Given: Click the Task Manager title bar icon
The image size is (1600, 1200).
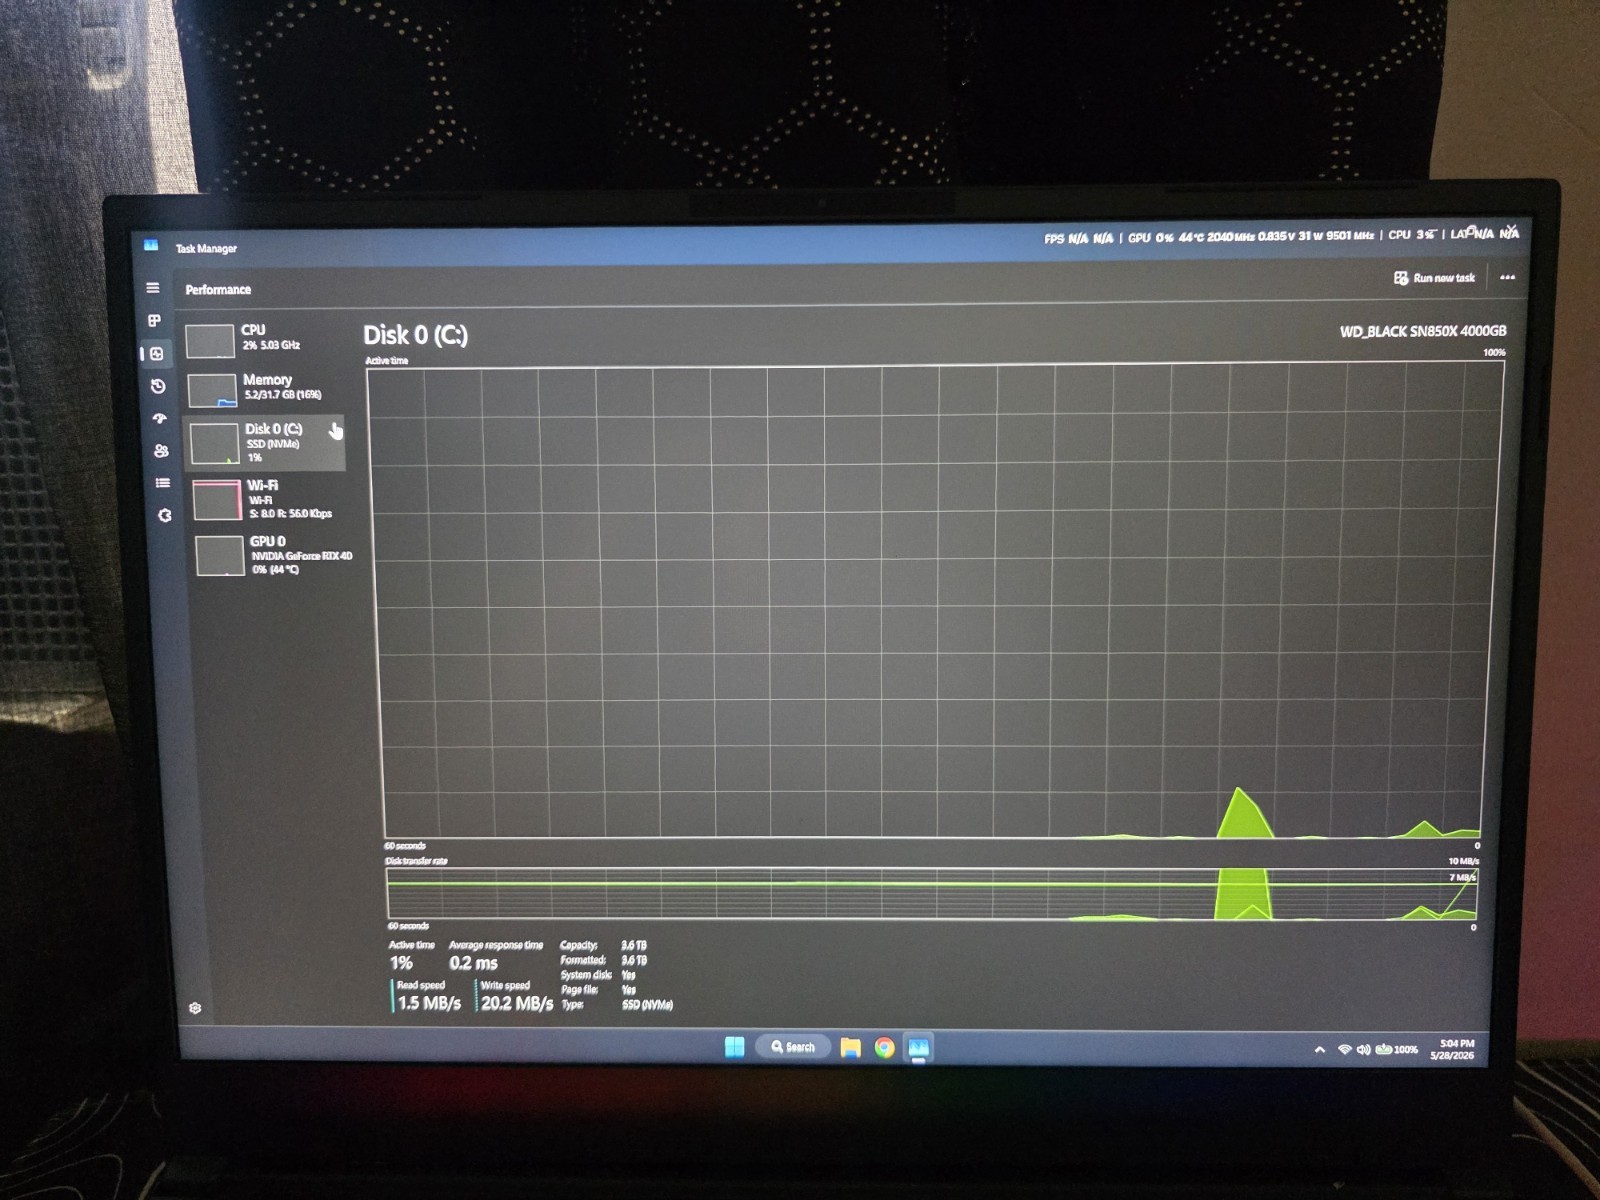Looking at the screenshot, I should 151,245.
